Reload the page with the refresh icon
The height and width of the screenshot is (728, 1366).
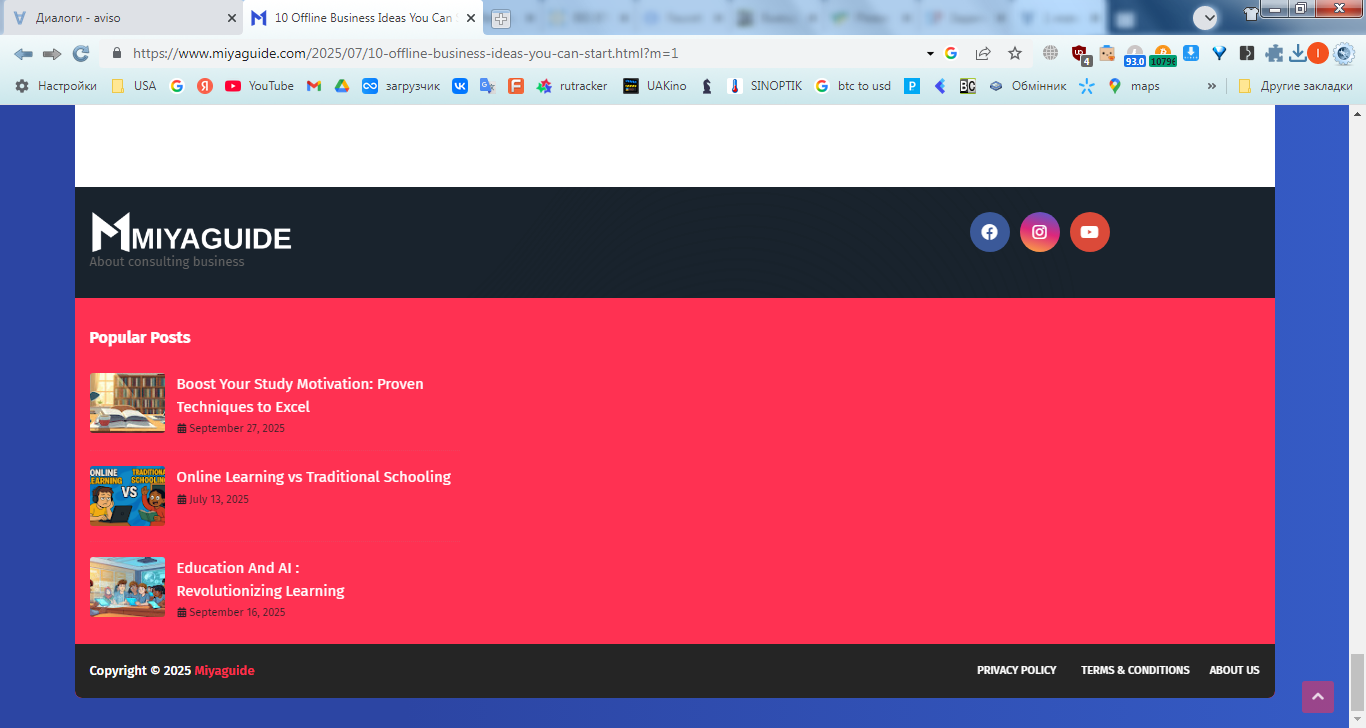click(x=81, y=53)
